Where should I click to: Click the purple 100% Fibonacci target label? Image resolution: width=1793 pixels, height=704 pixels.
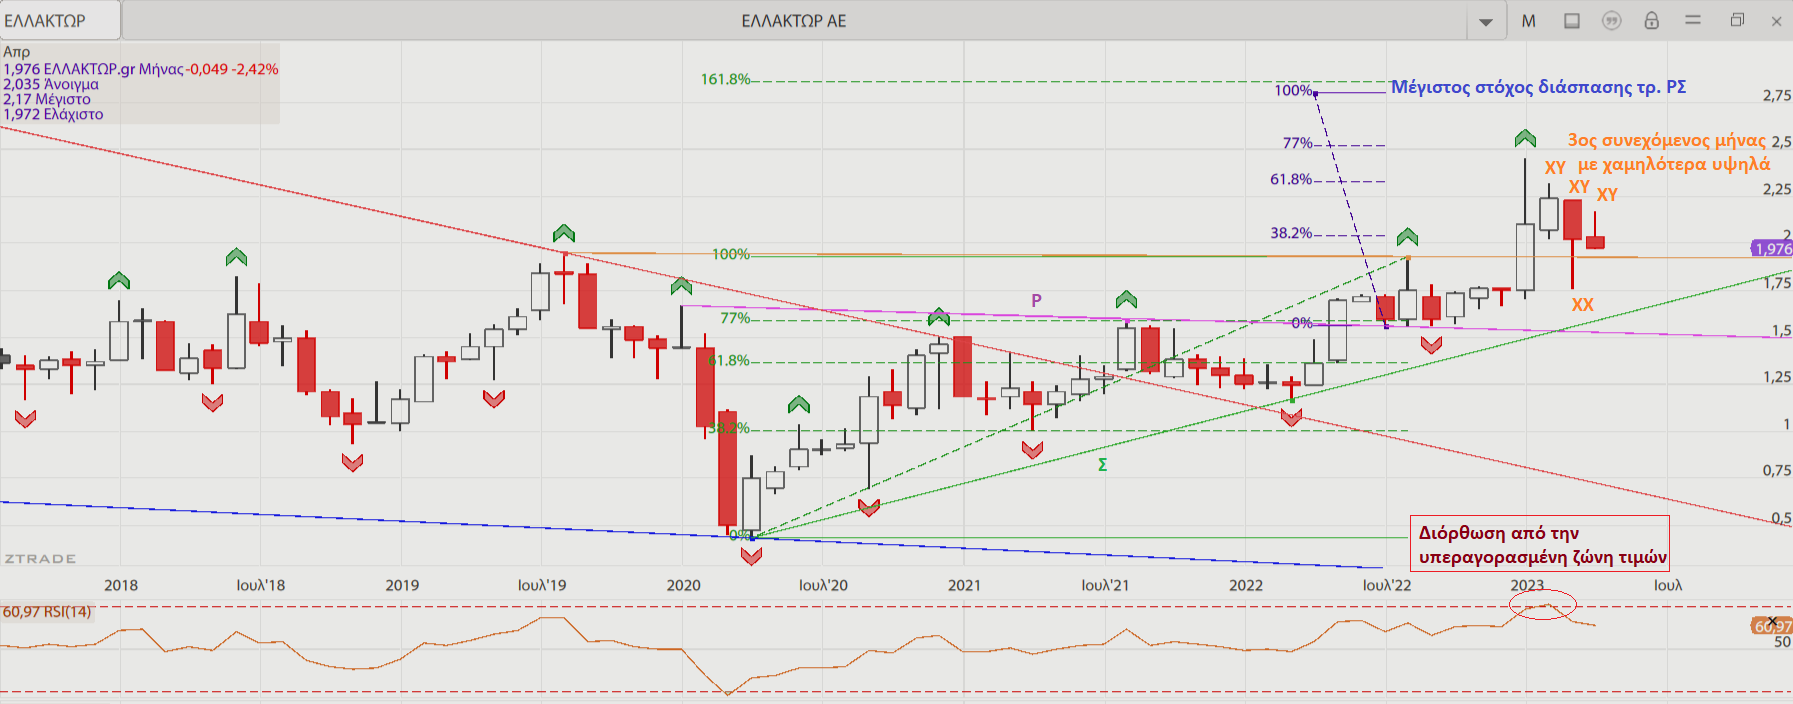pyautogui.click(x=1293, y=91)
